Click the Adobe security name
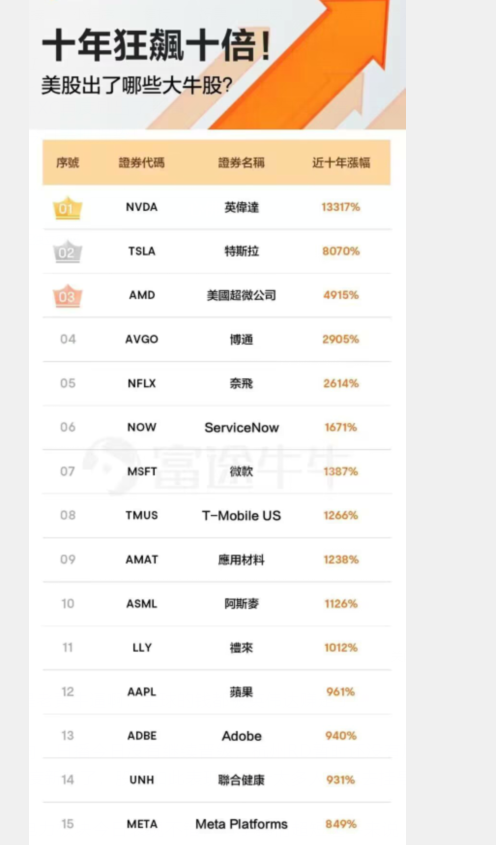The image size is (496, 845). coord(242,736)
